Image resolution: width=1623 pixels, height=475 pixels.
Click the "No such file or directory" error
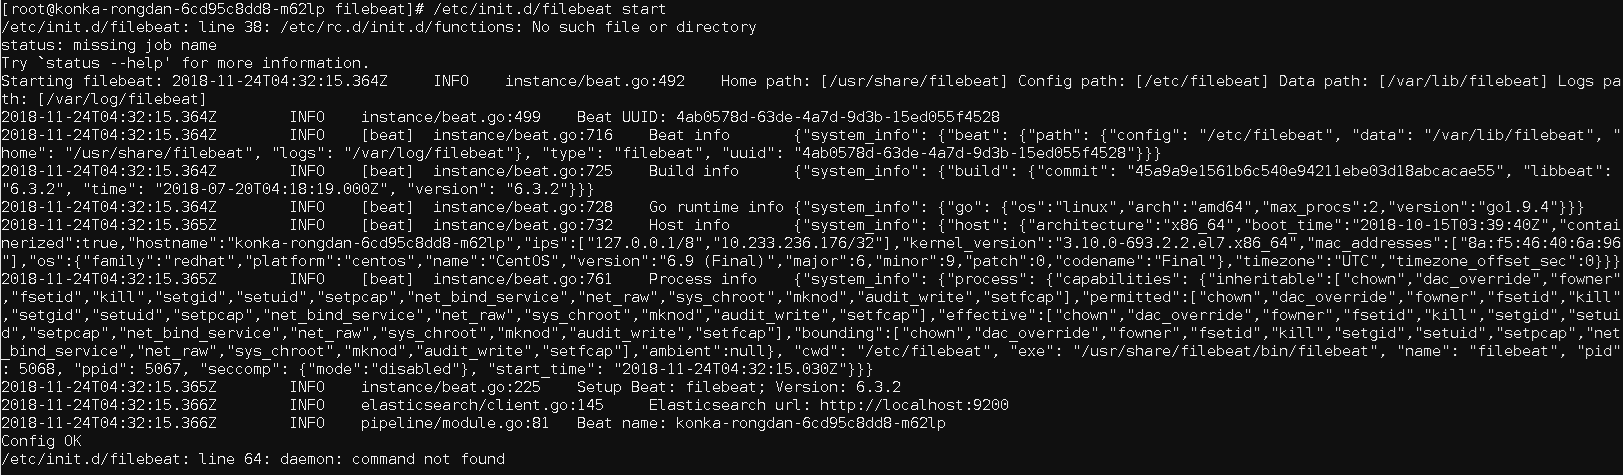point(644,27)
